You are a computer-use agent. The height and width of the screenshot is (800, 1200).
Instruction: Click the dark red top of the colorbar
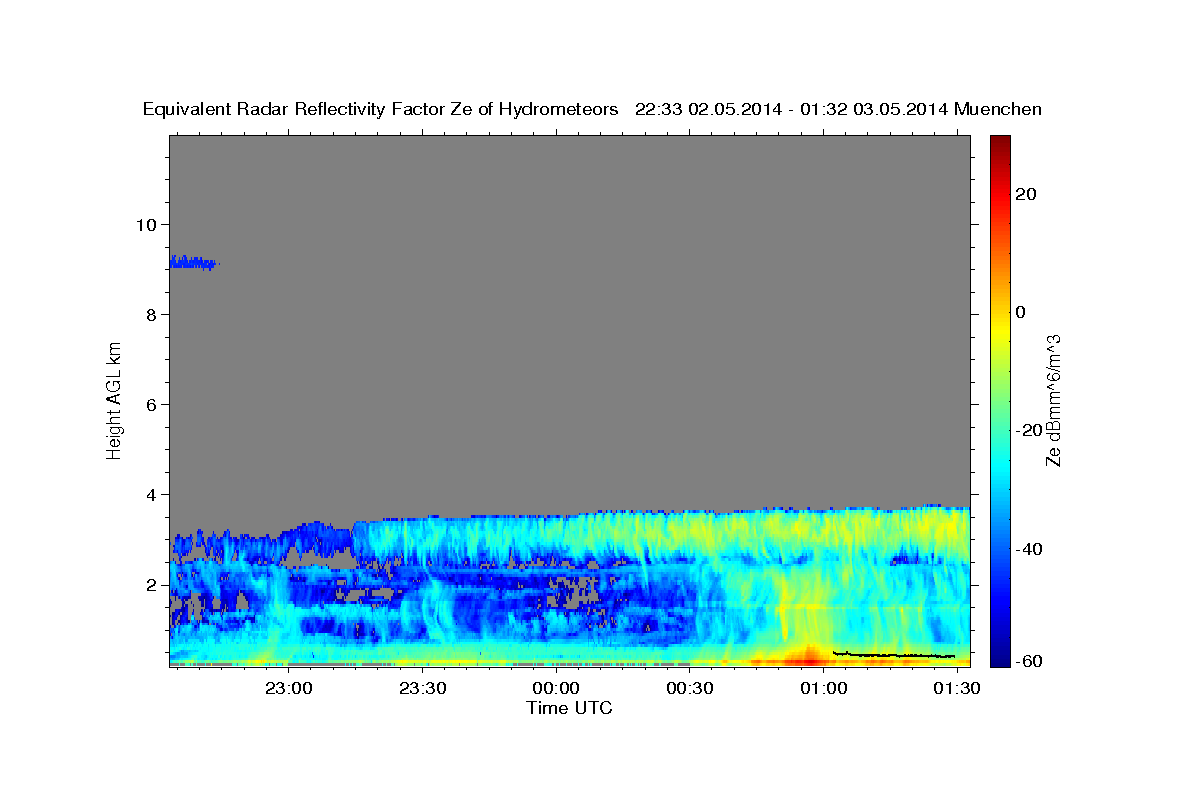click(999, 145)
